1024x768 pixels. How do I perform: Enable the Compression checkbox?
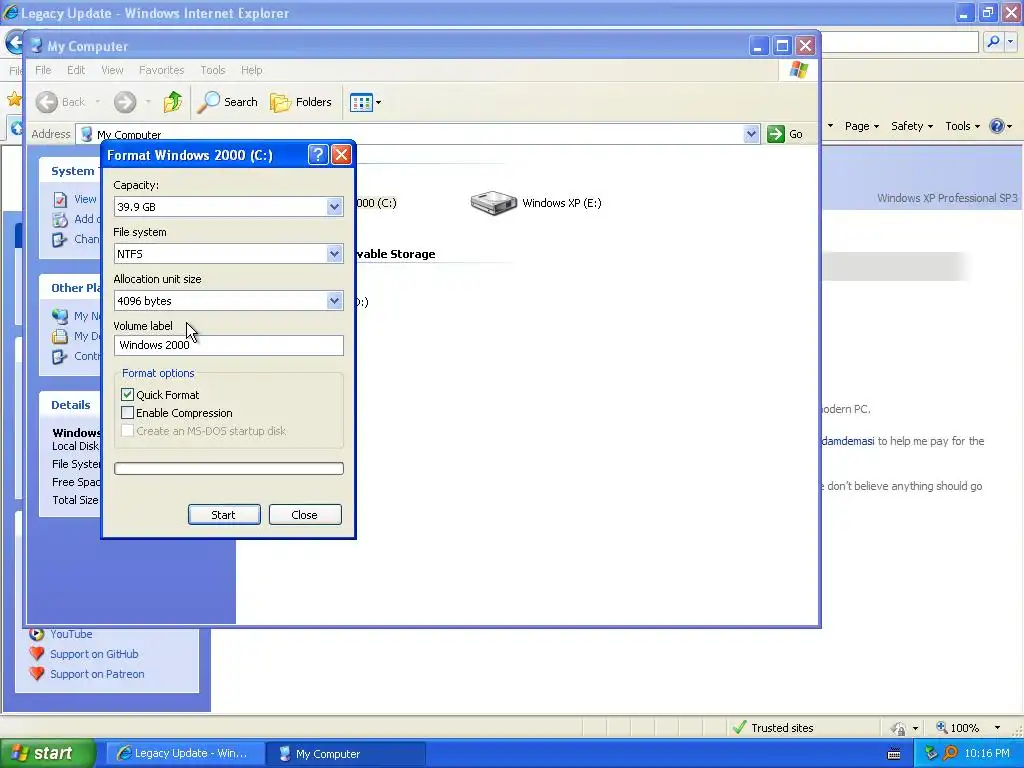pos(127,413)
